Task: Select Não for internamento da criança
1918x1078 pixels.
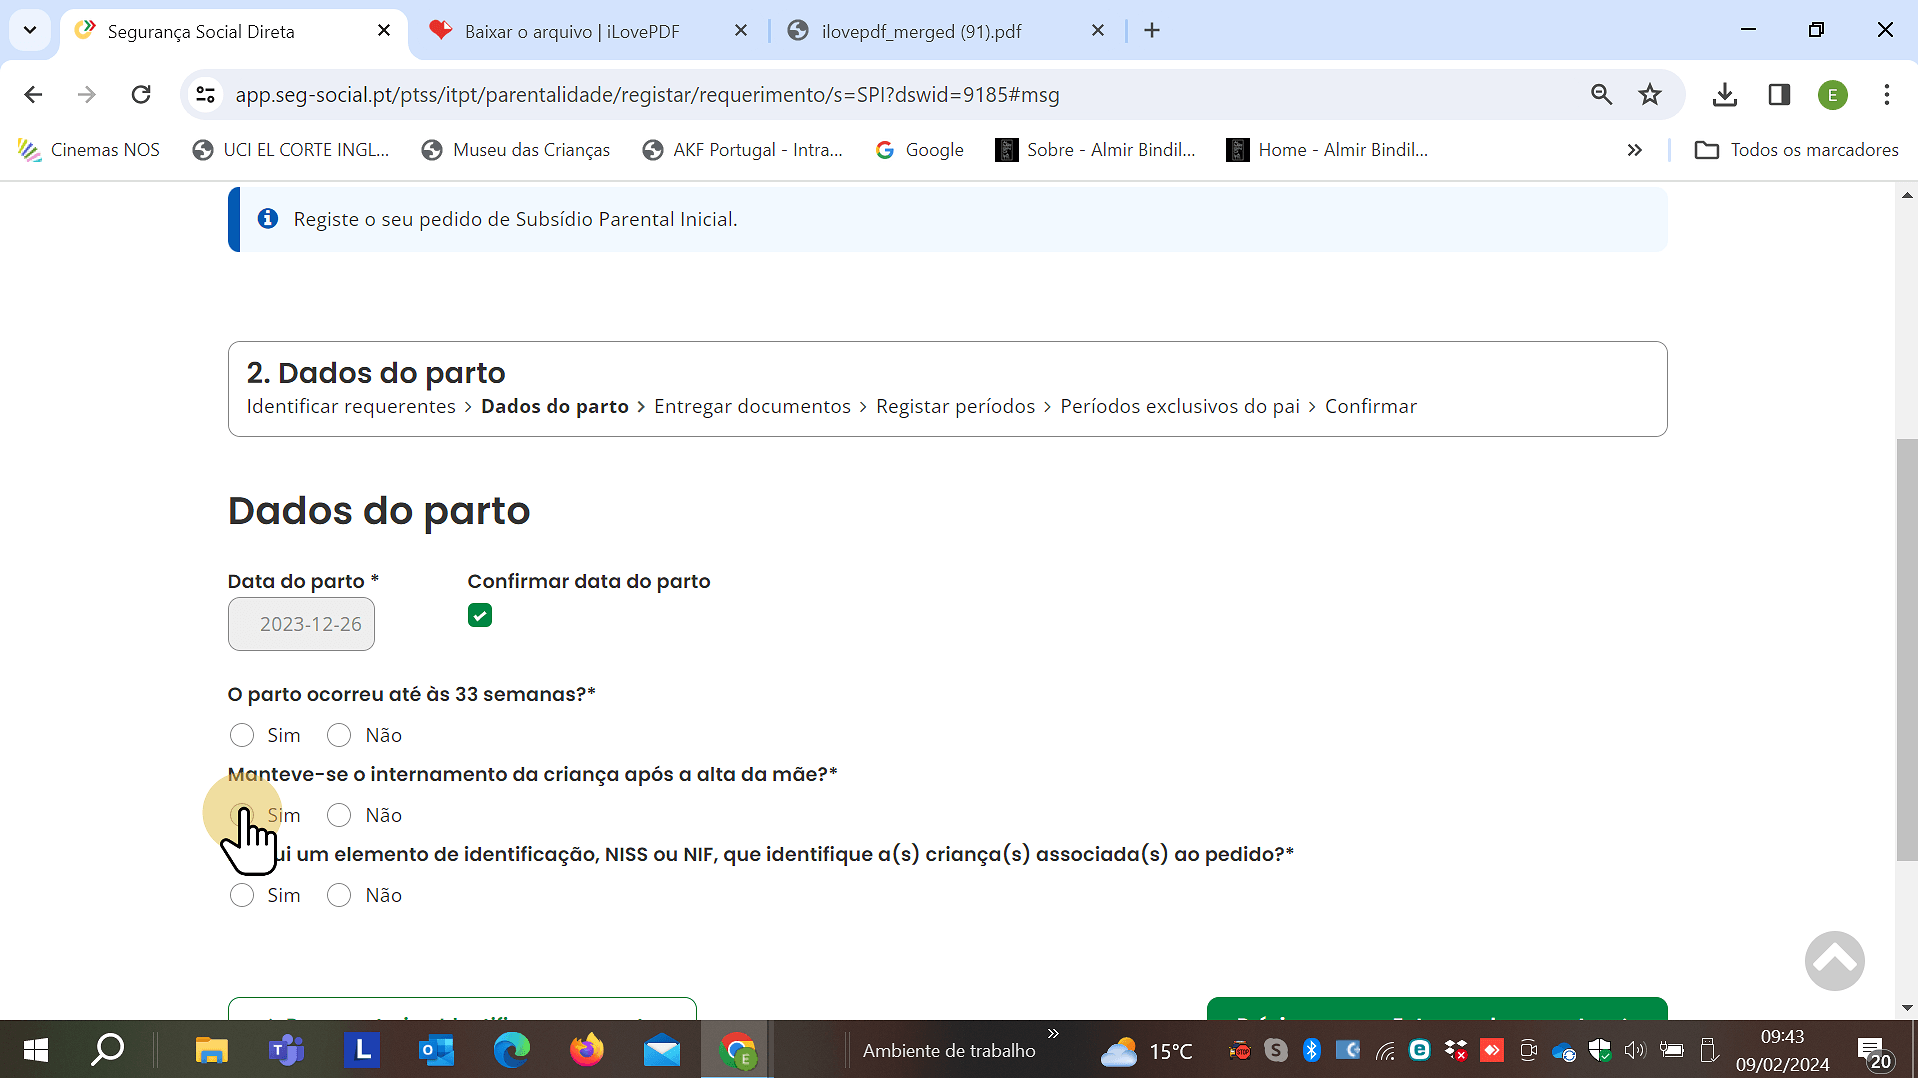Action: coord(338,815)
